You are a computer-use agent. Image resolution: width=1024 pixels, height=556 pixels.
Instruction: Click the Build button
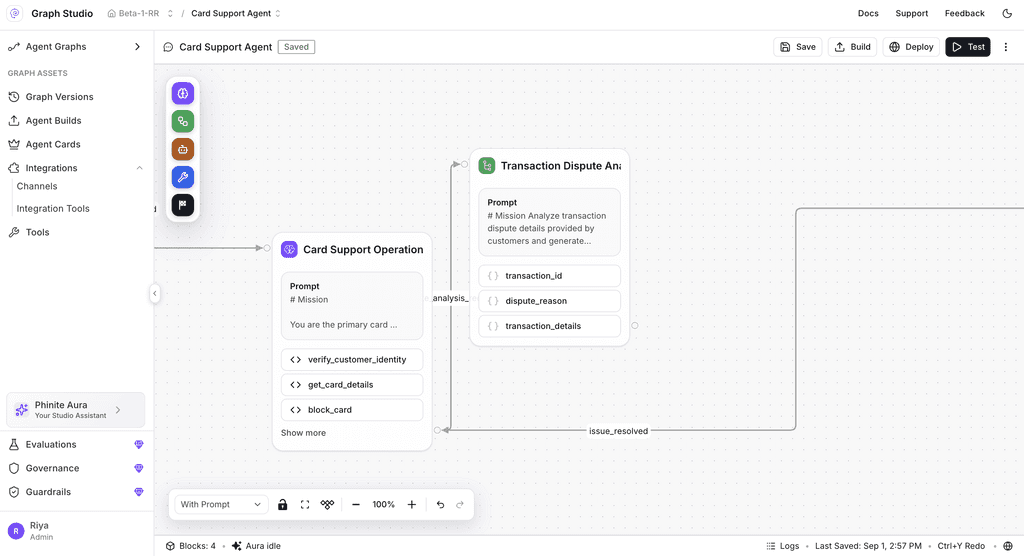tap(852, 47)
